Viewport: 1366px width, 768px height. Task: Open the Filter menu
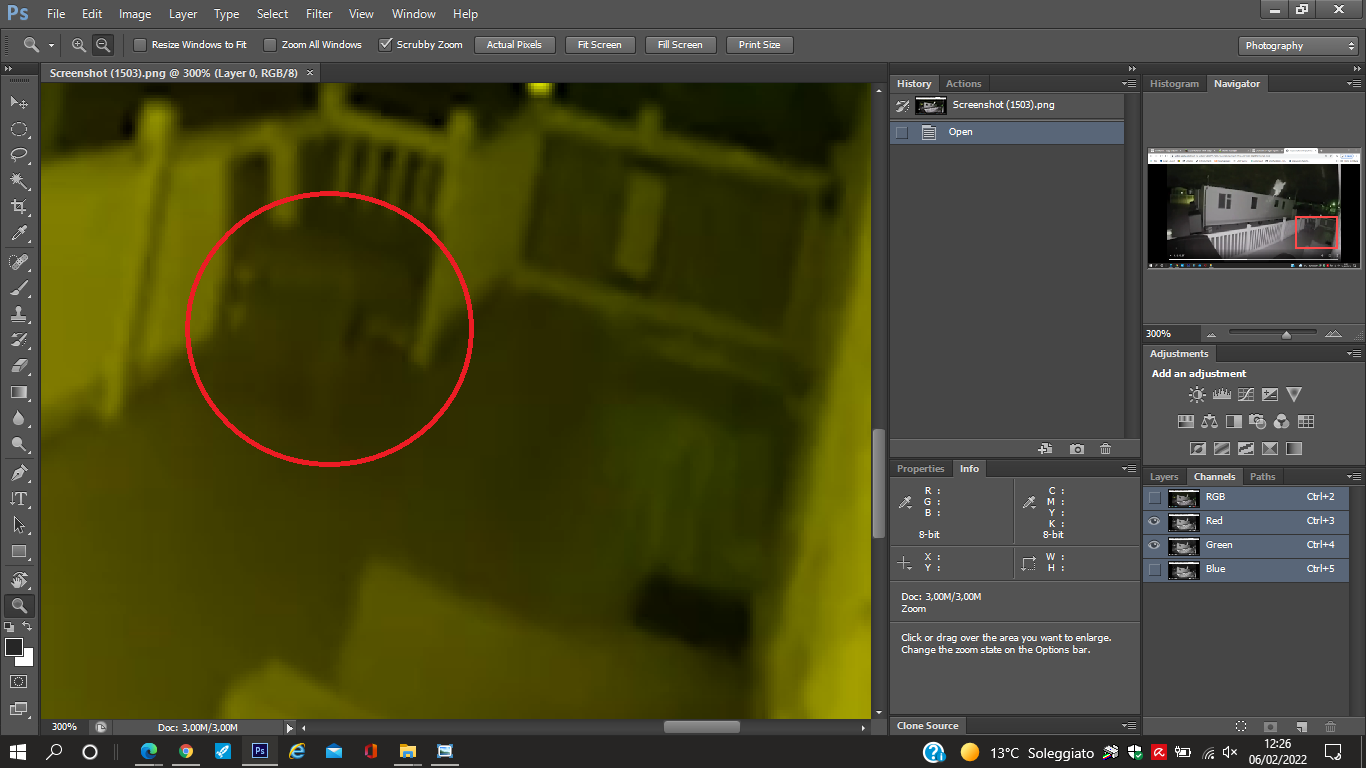[319, 14]
